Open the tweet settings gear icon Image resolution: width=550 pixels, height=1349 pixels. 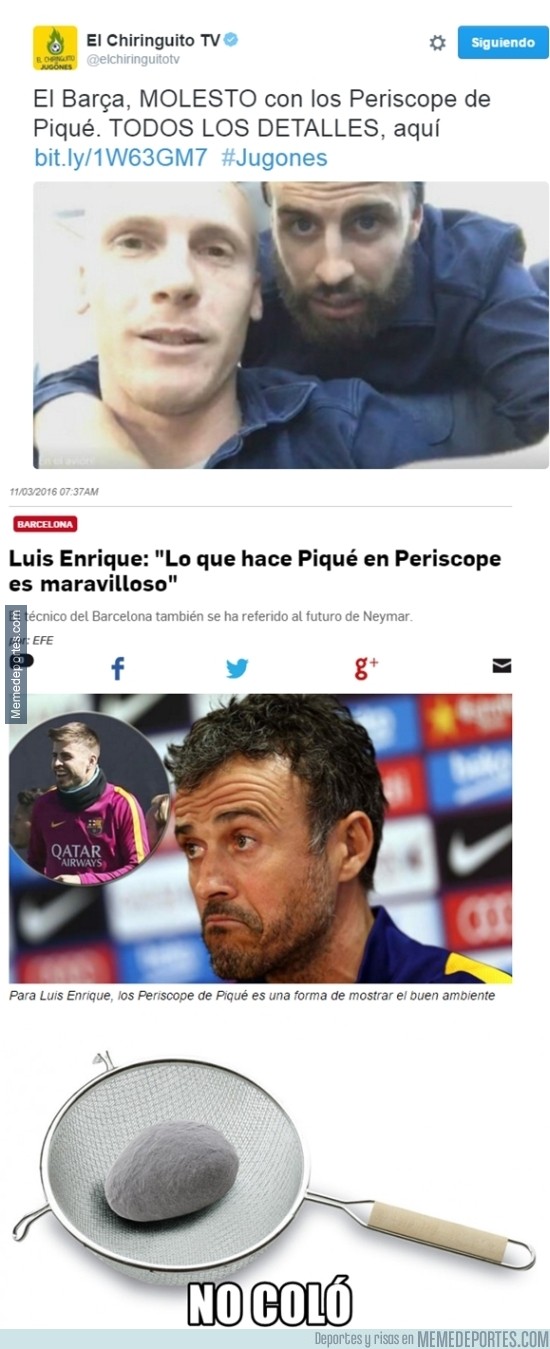click(437, 43)
